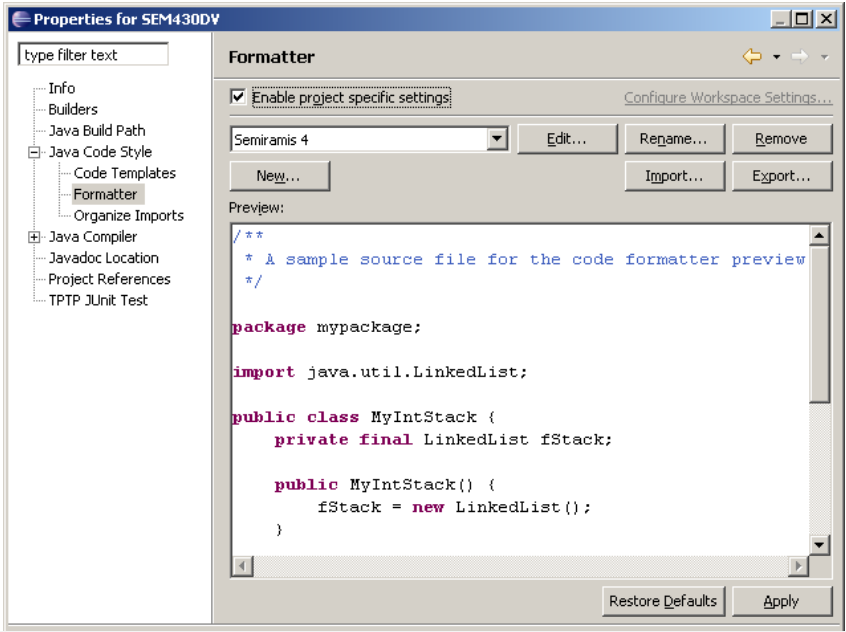Toggle Enable project specific settings checkbox
Image resolution: width=846 pixels, height=632 pixels.
(238, 97)
